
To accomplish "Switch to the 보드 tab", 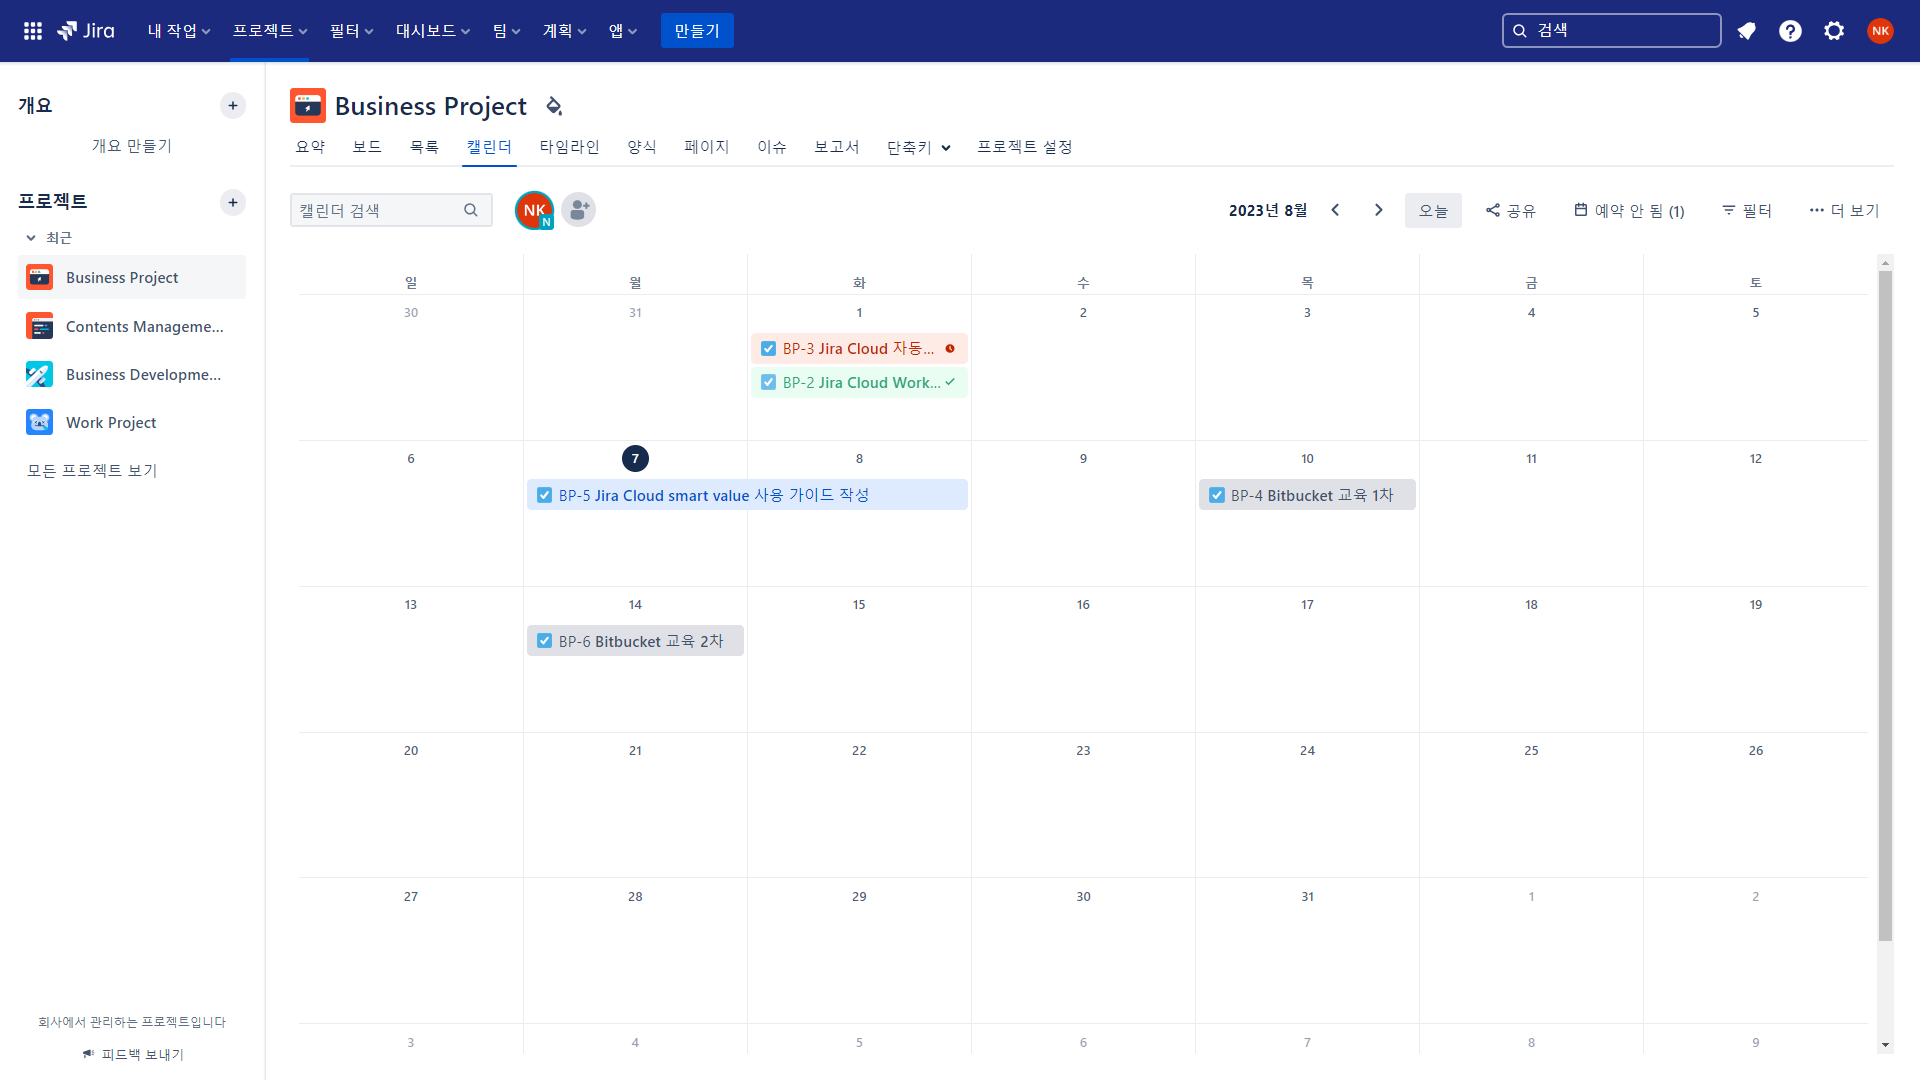I will click(367, 146).
